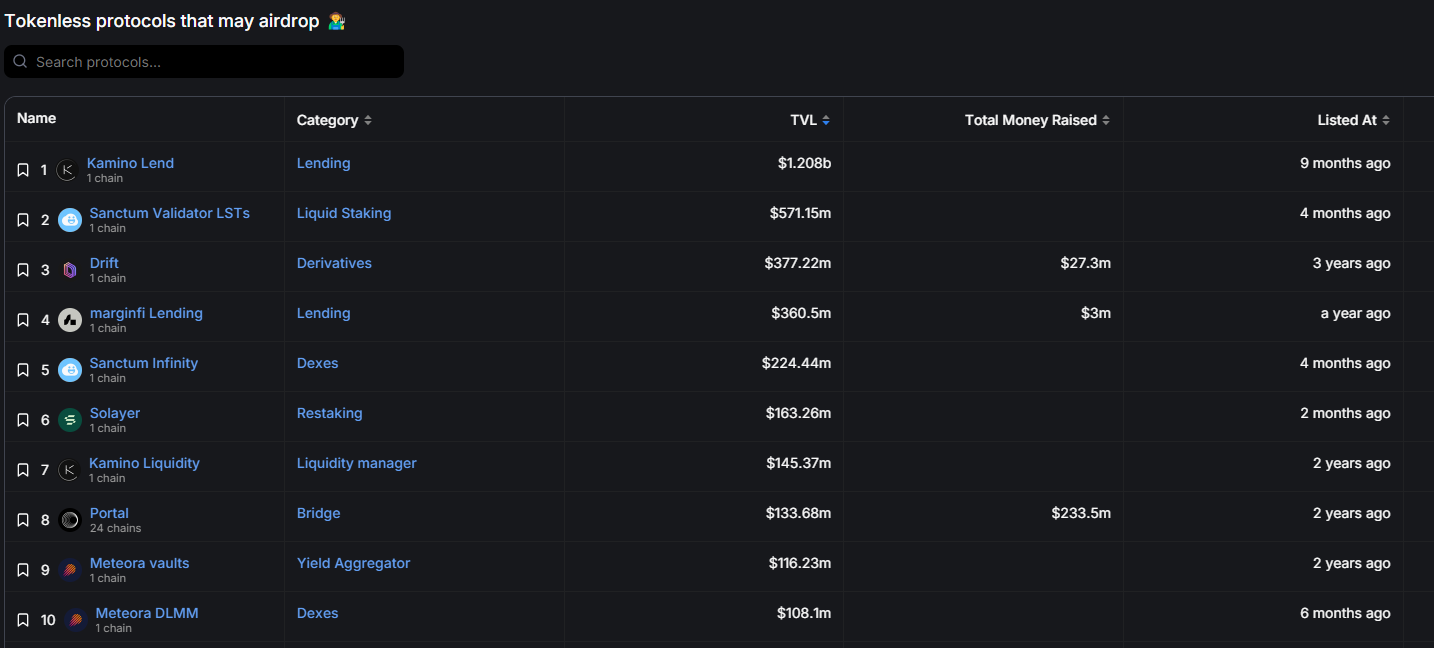Screen dimensions: 1434x648
Task: Sort by Total Money Raised
Action: pyautogui.click(x=1037, y=120)
